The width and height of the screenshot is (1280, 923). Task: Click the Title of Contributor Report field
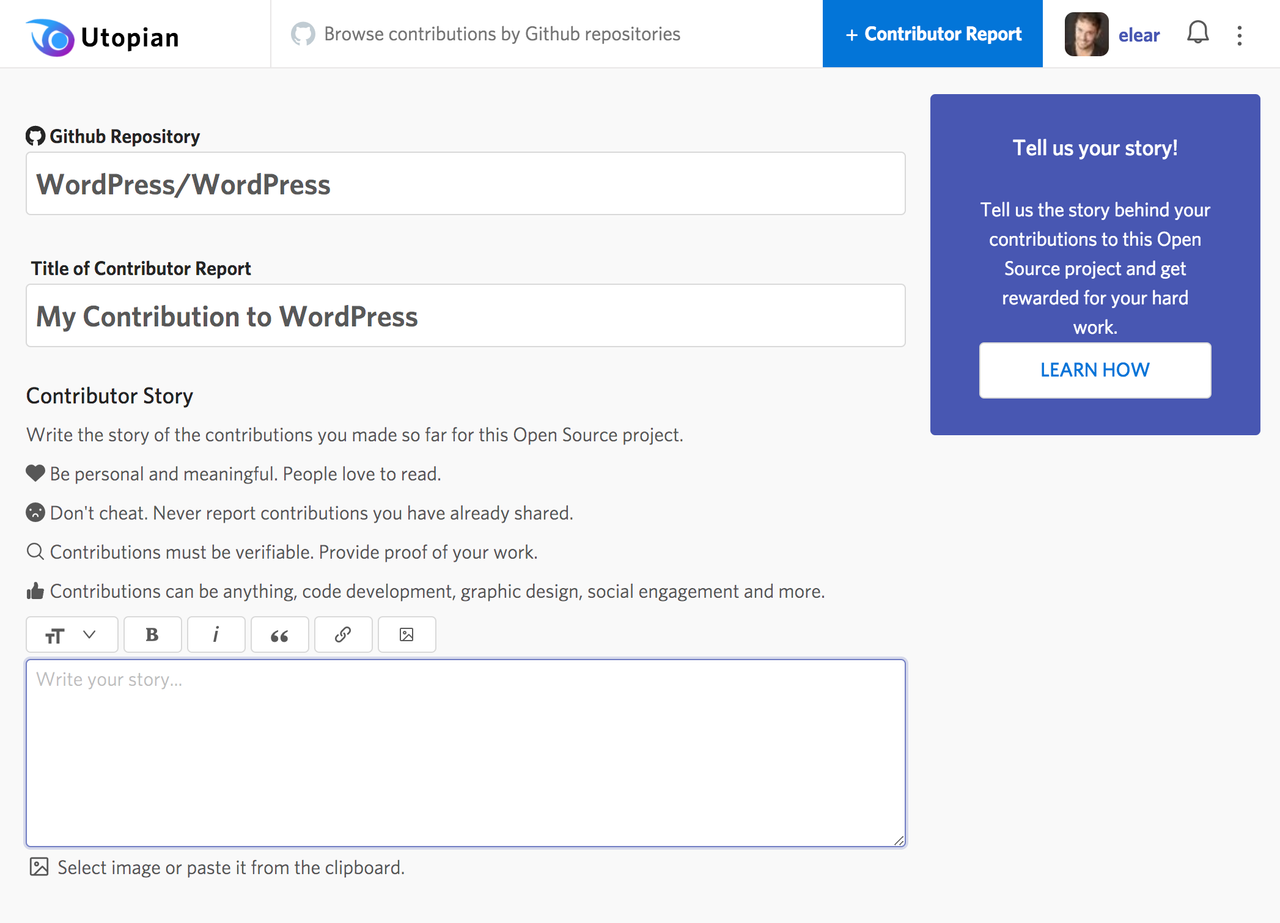point(466,316)
